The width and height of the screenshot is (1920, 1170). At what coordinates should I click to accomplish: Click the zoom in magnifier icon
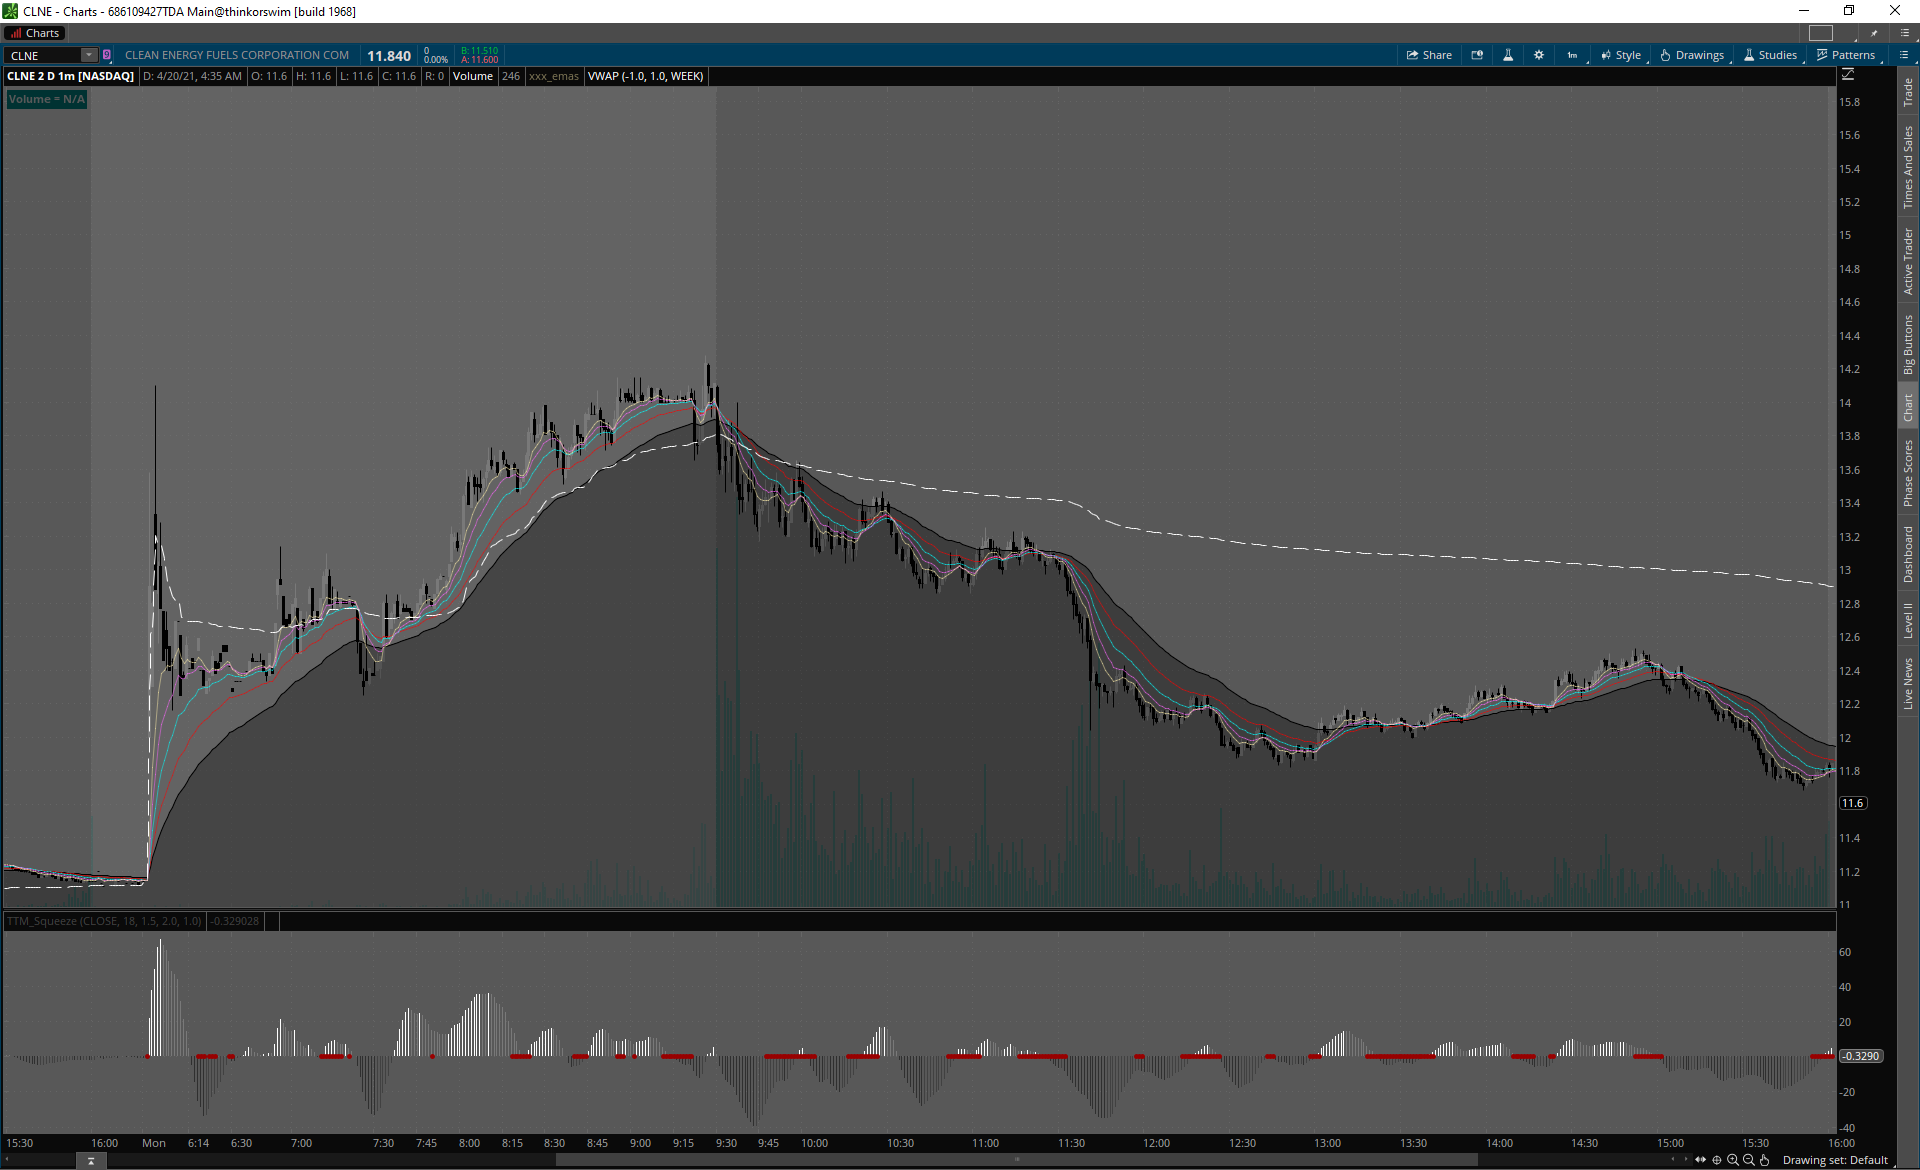click(1733, 1160)
